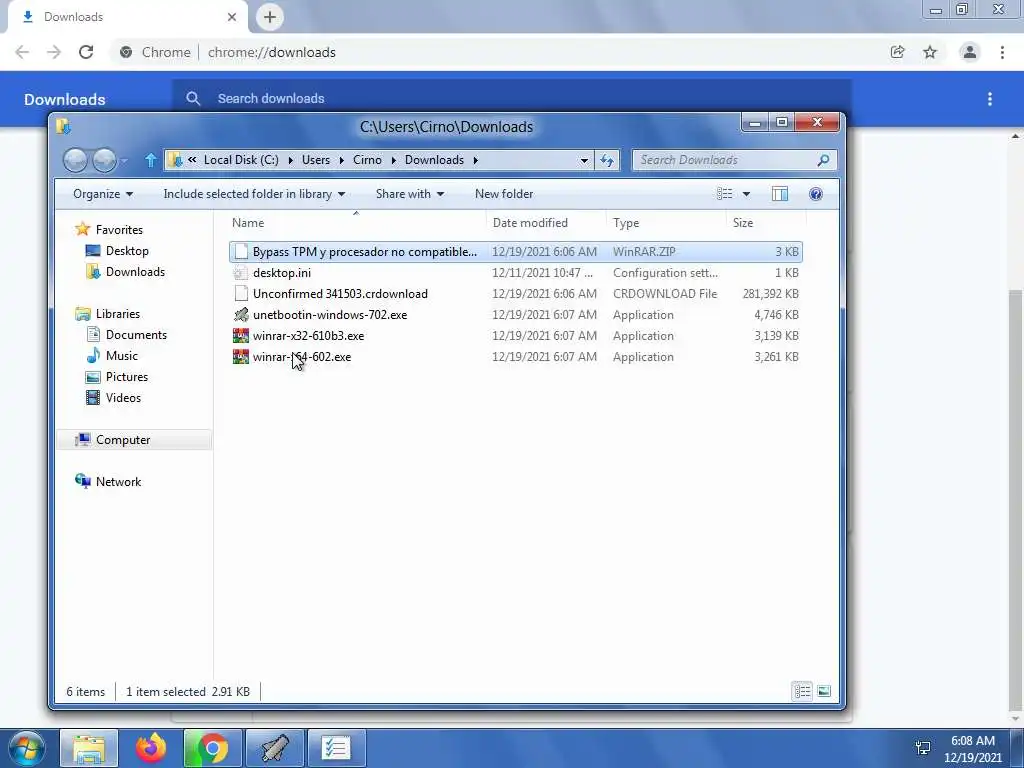This screenshot has height=768, width=1024.
Task: Open a new Chrome tab
Action: click(270, 17)
